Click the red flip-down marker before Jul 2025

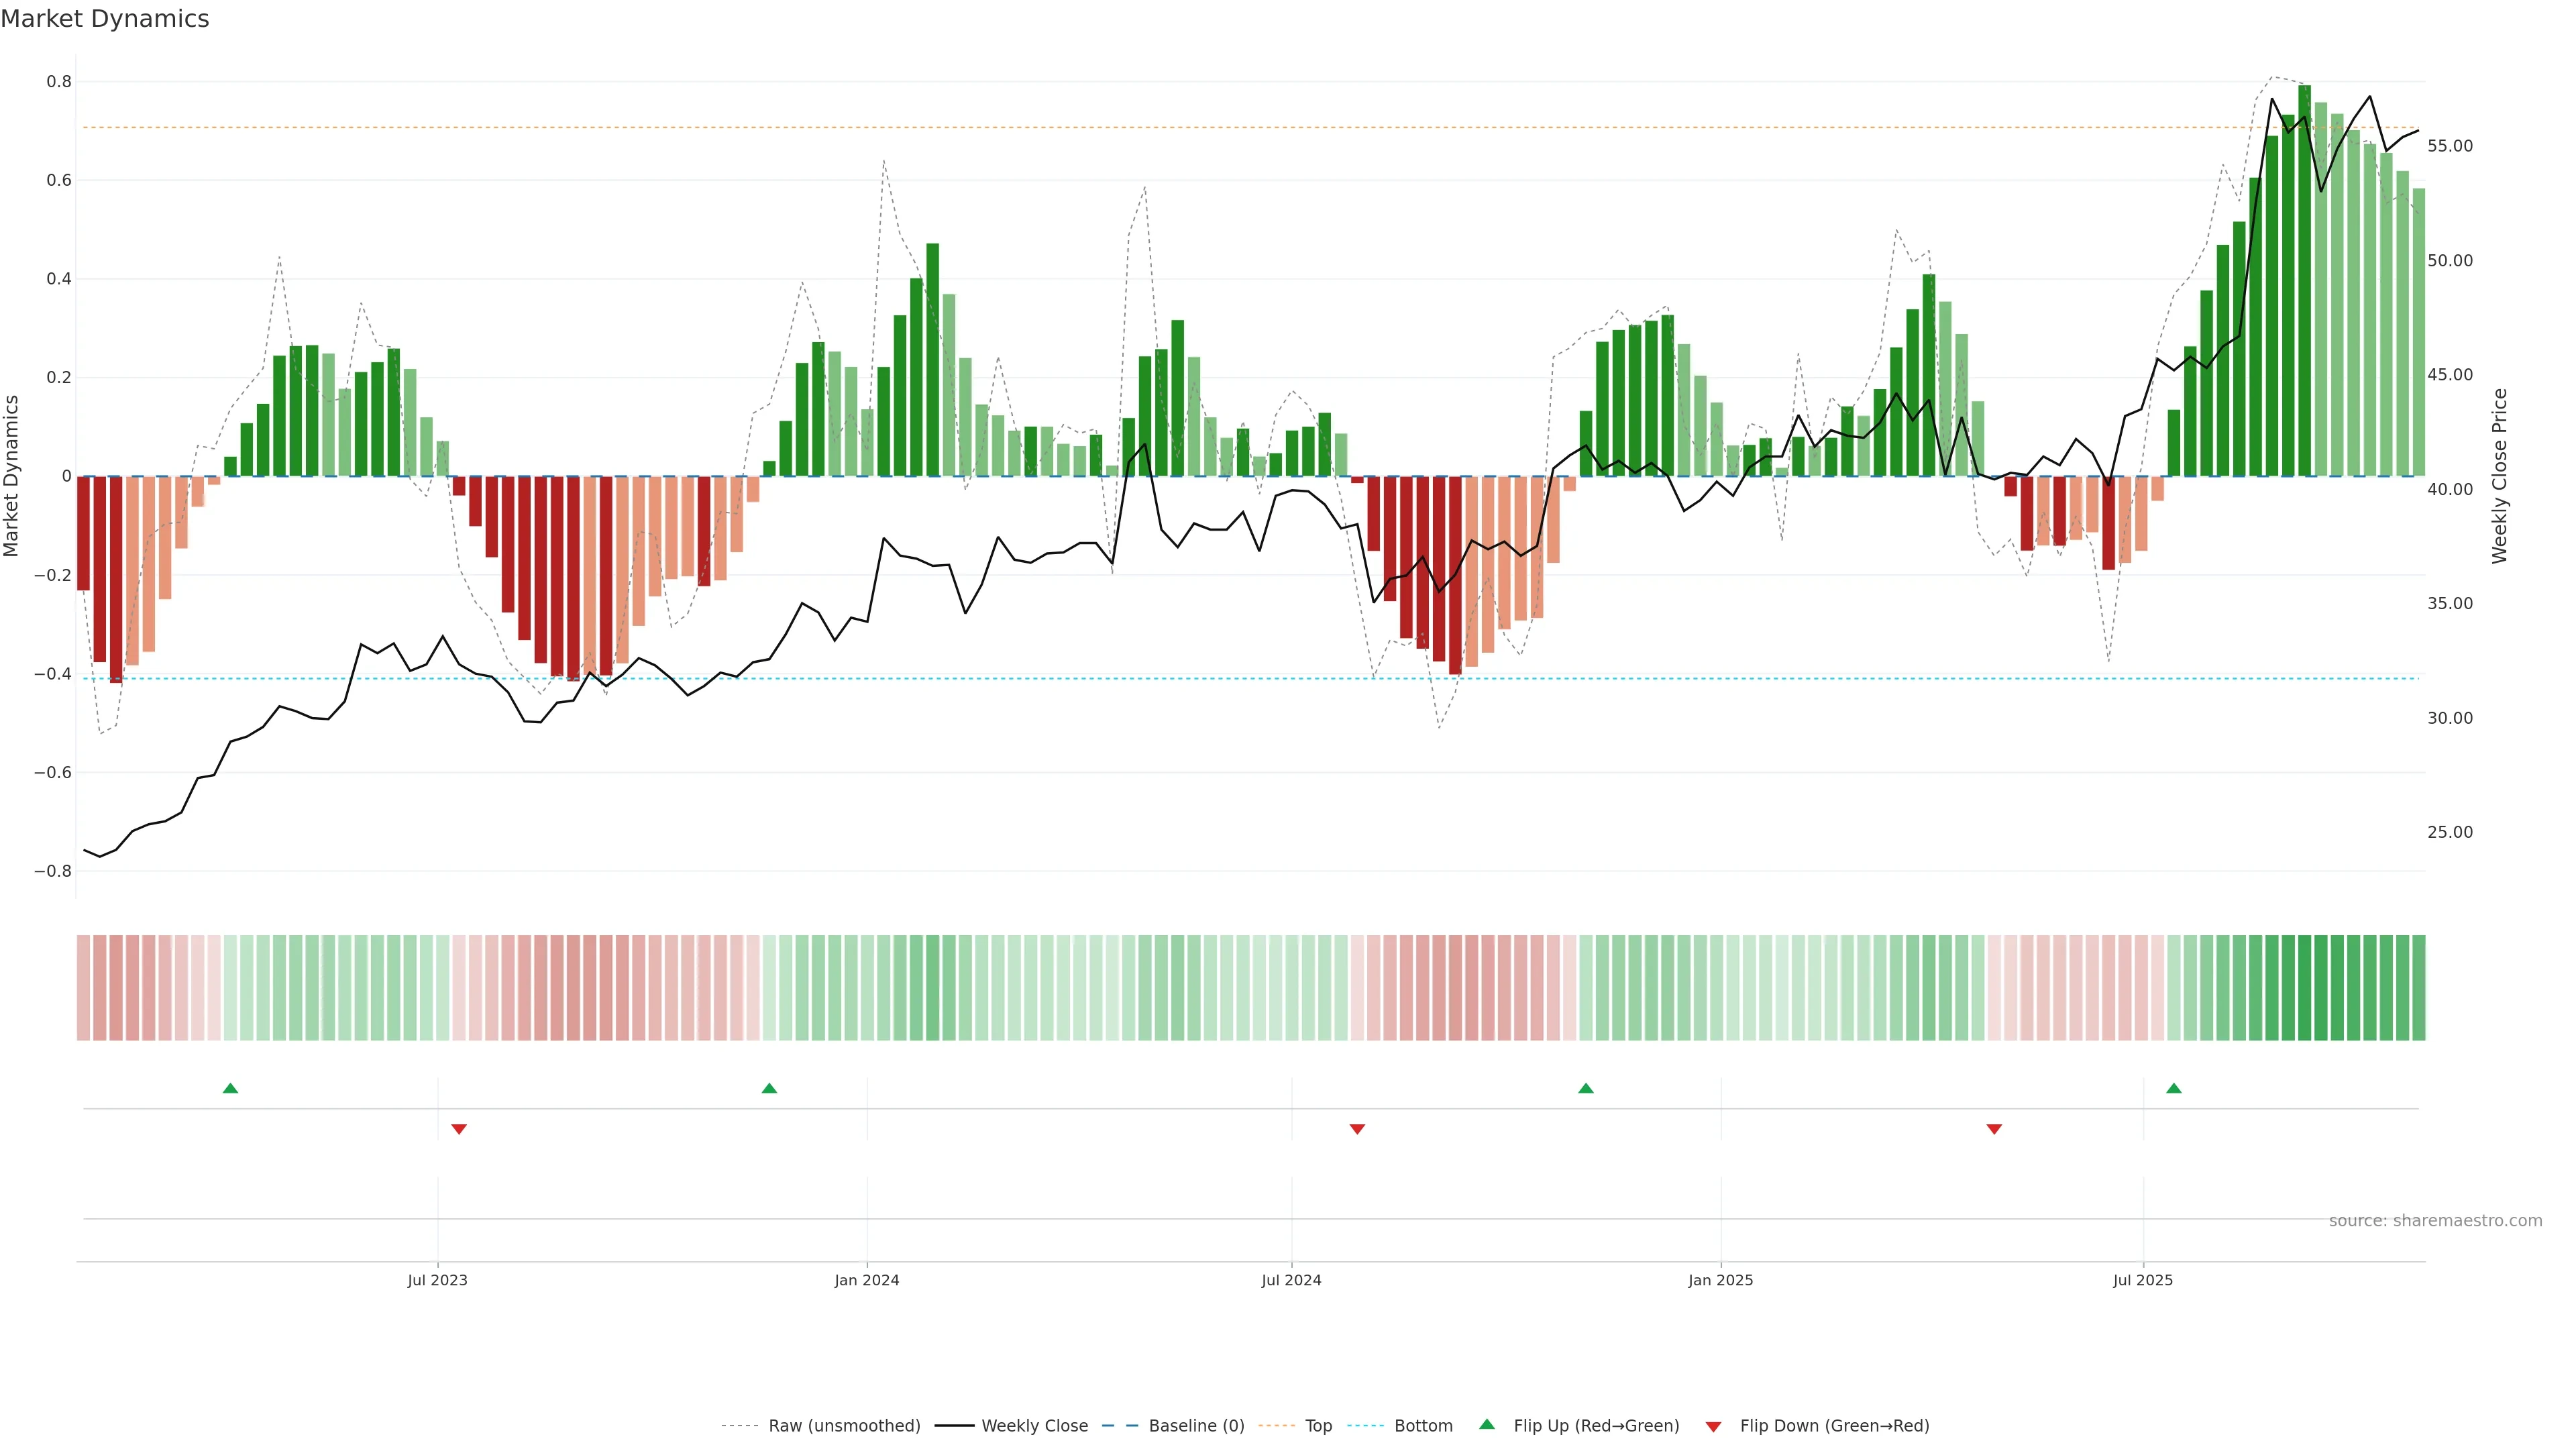coord(1994,1129)
